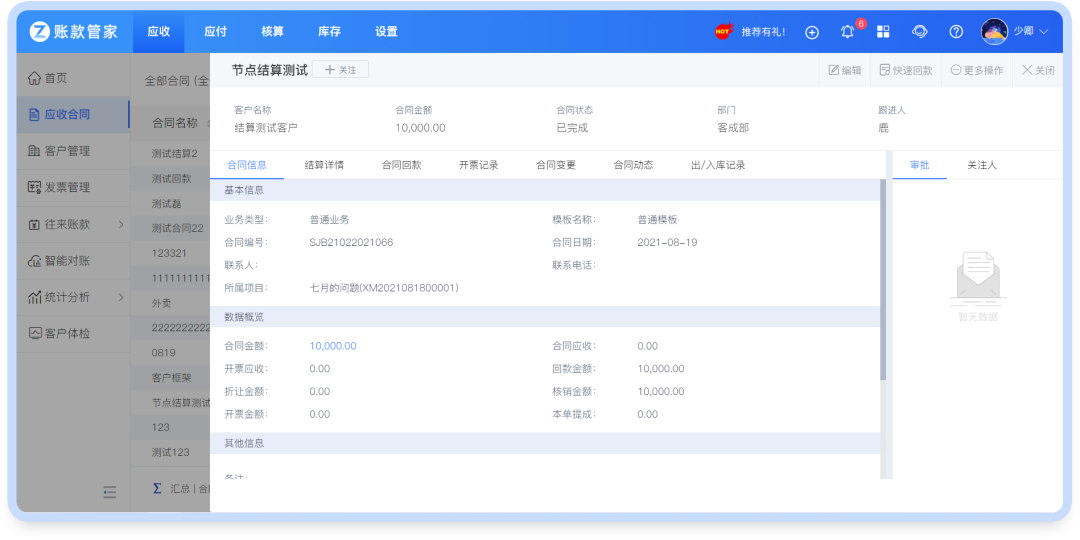Switch to the 合同回款 tab
The width and height of the screenshot is (1080, 540).
(x=401, y=165)
